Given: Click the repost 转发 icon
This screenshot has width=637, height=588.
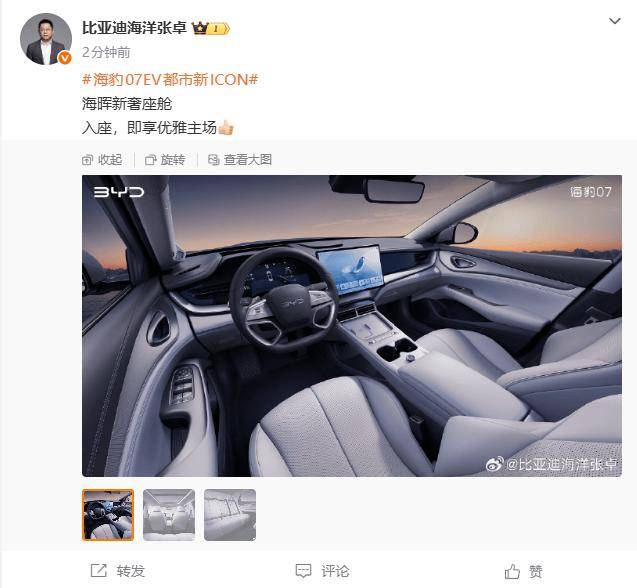Looking at the screenshot, I should [99, 571].
